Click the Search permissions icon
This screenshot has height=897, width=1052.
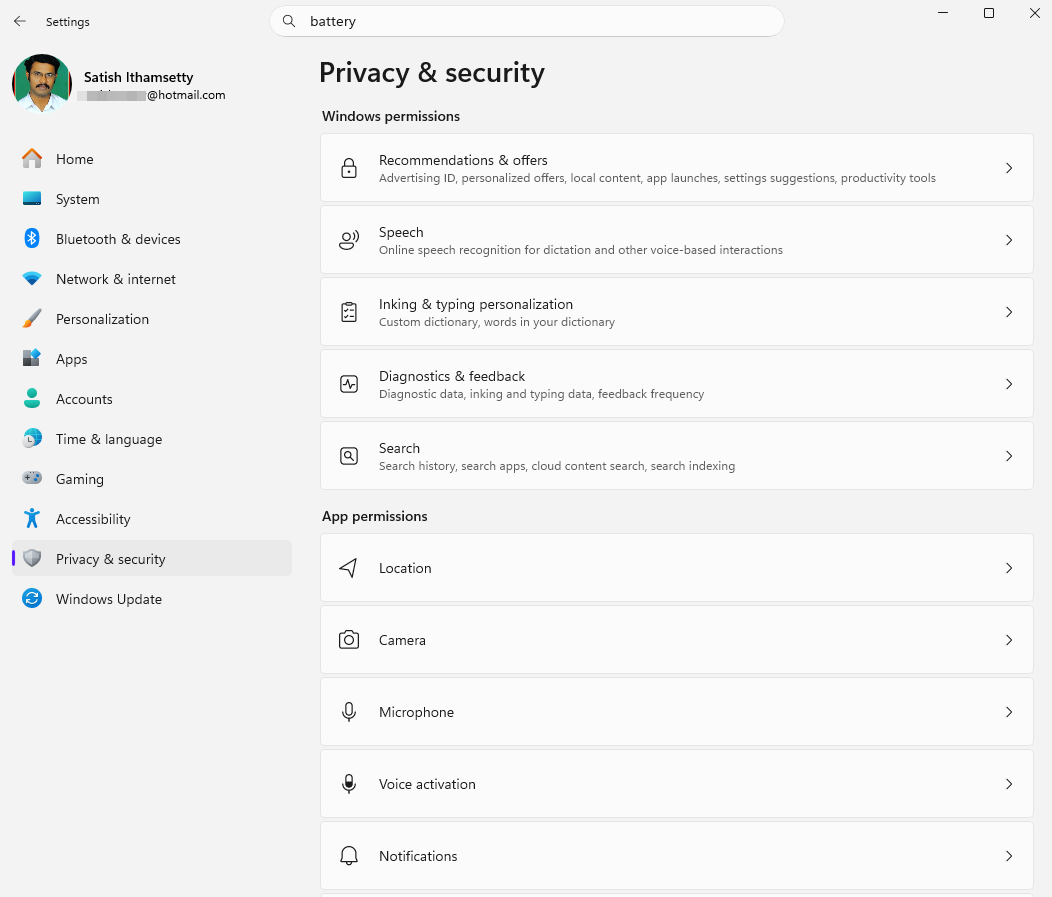tap(349, 456)
